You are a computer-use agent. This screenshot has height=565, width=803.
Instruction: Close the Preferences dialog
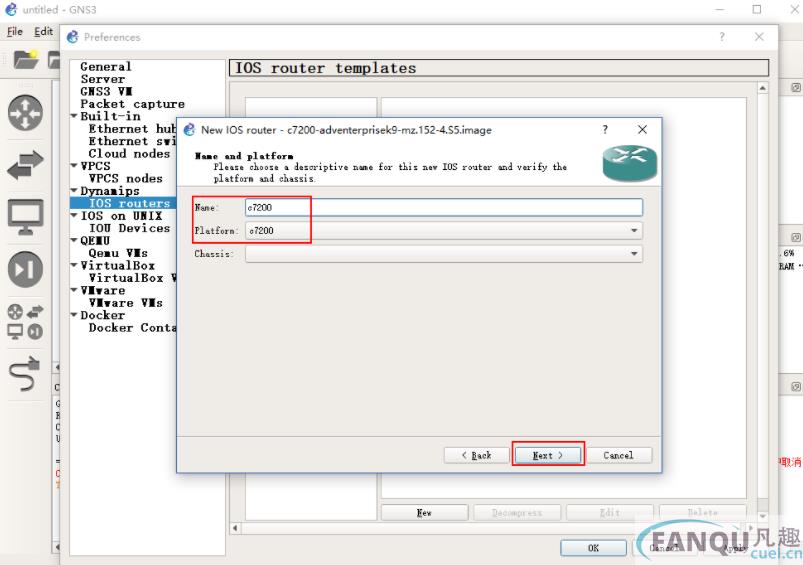point(759,37)
